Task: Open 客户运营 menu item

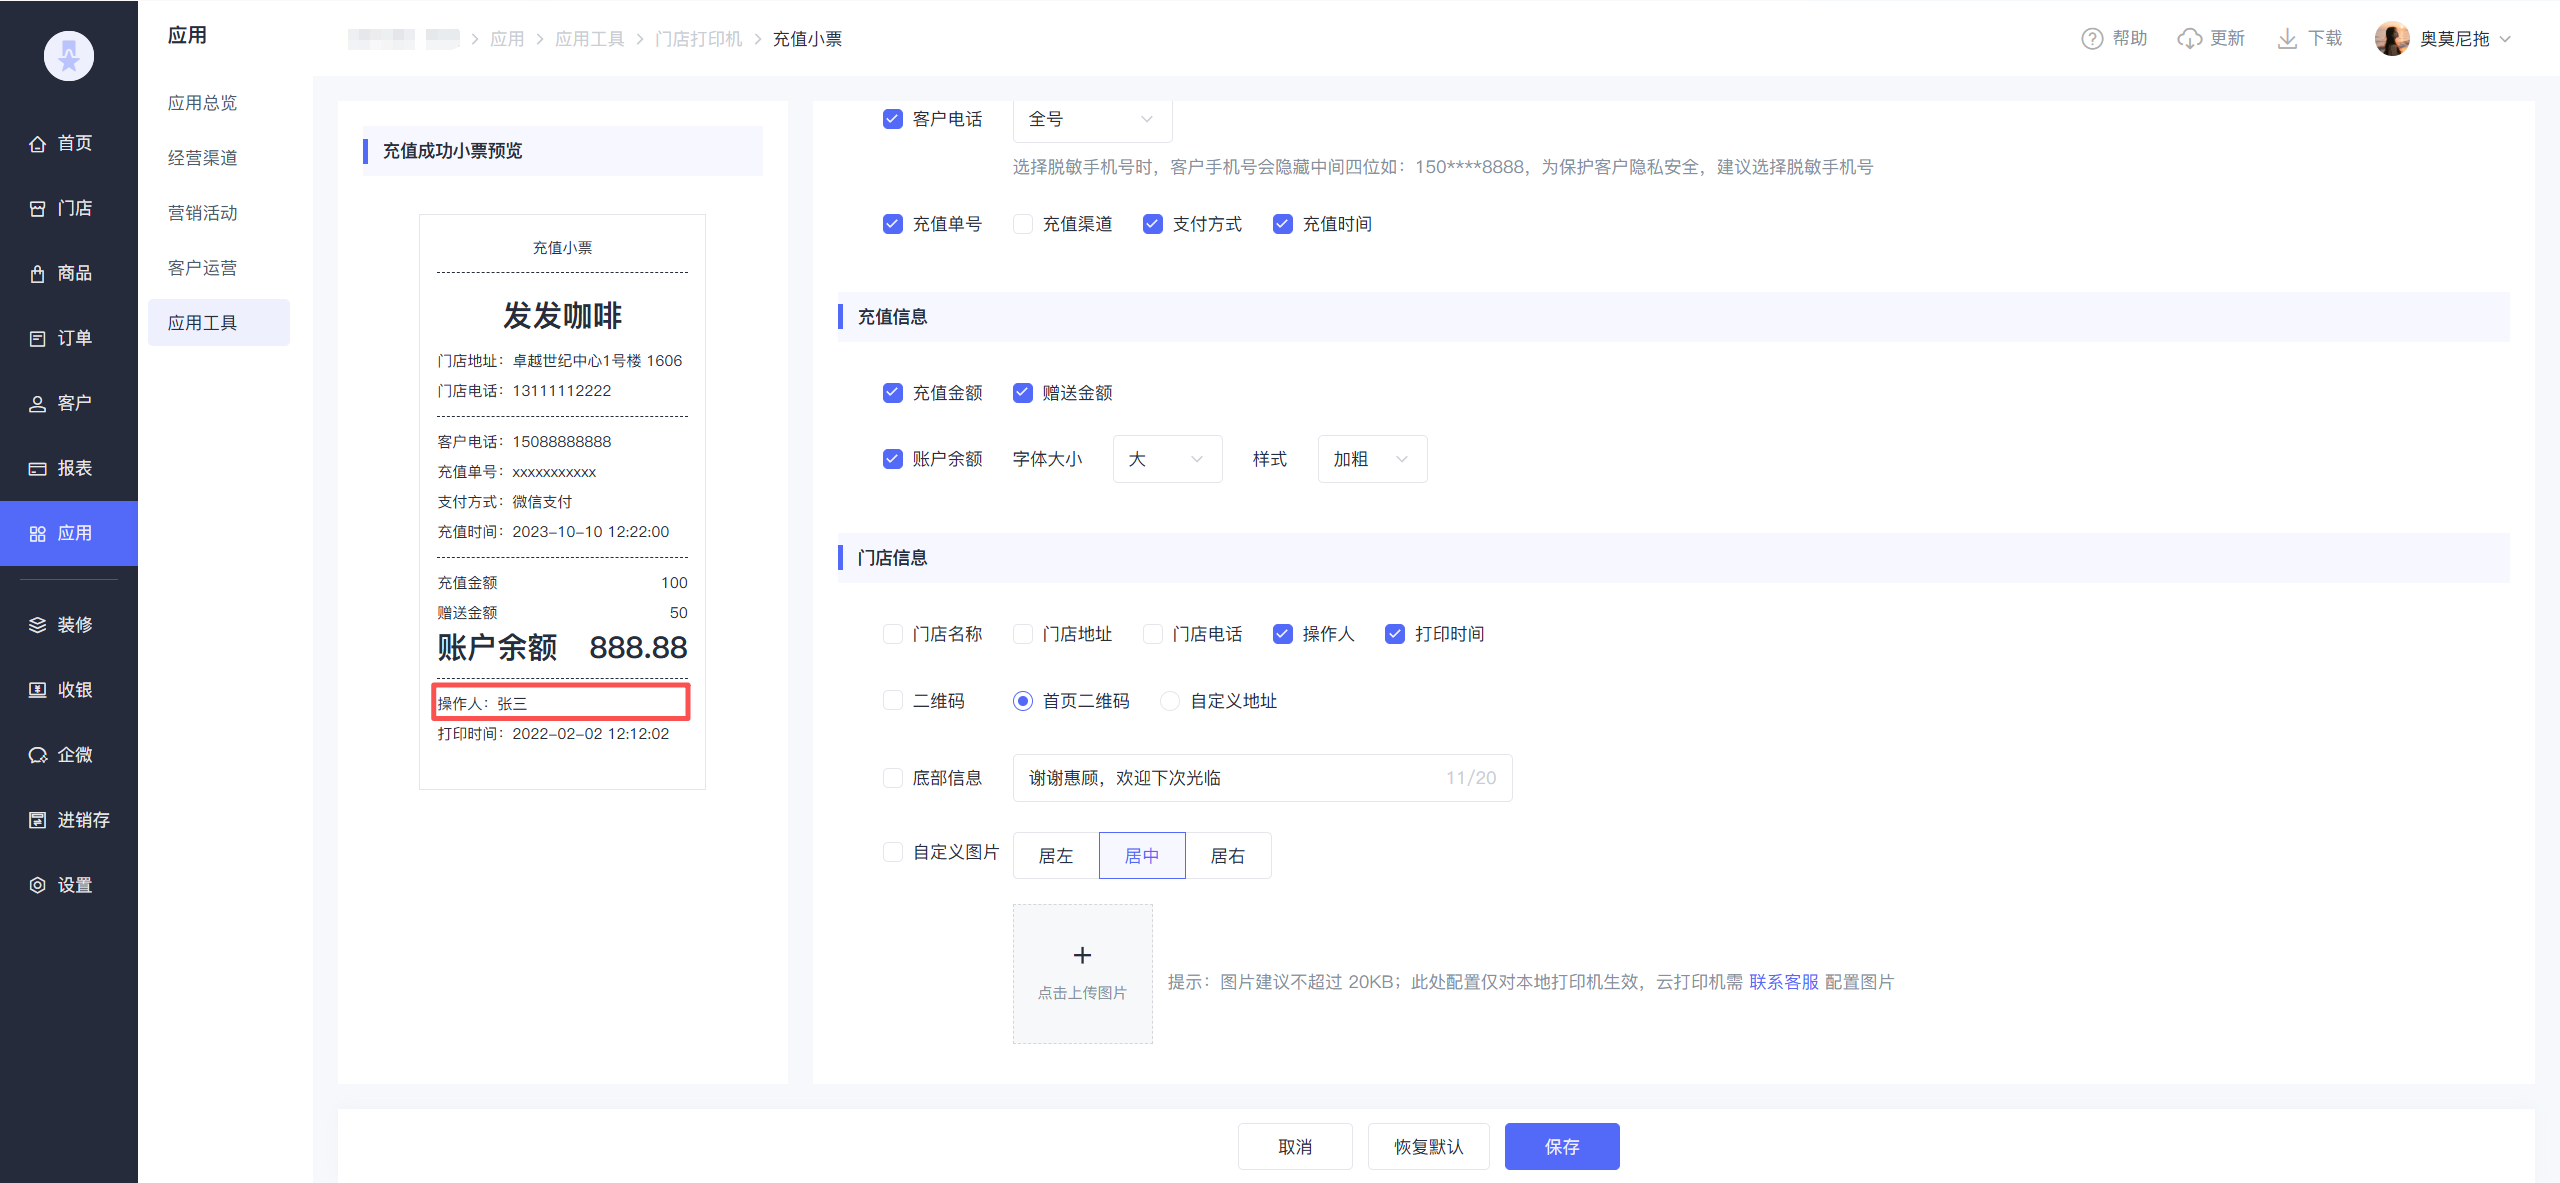Action: (203, 268)
